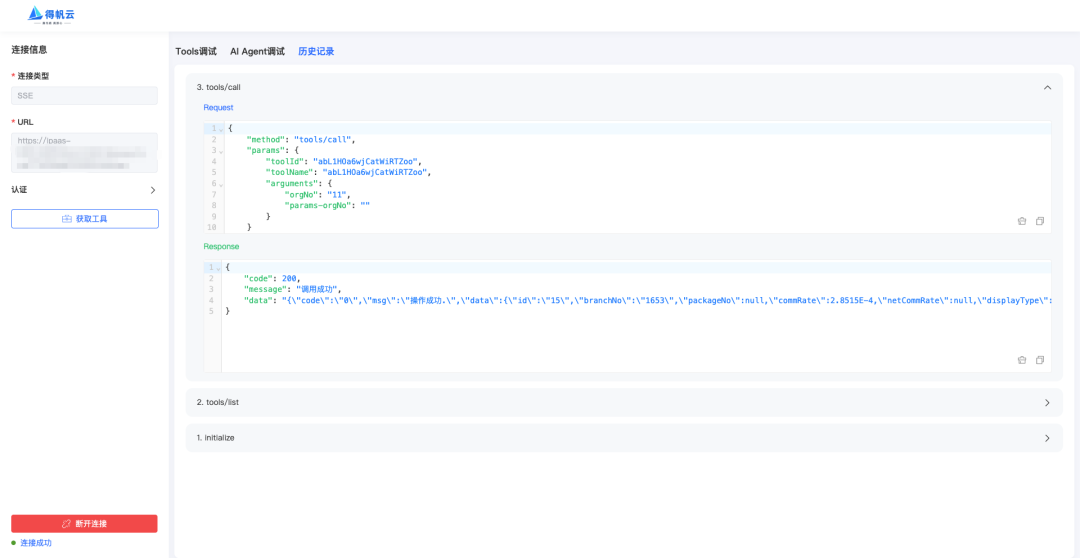
Task: Click line number 5 in Response gutter
Action: click(211, 311)
